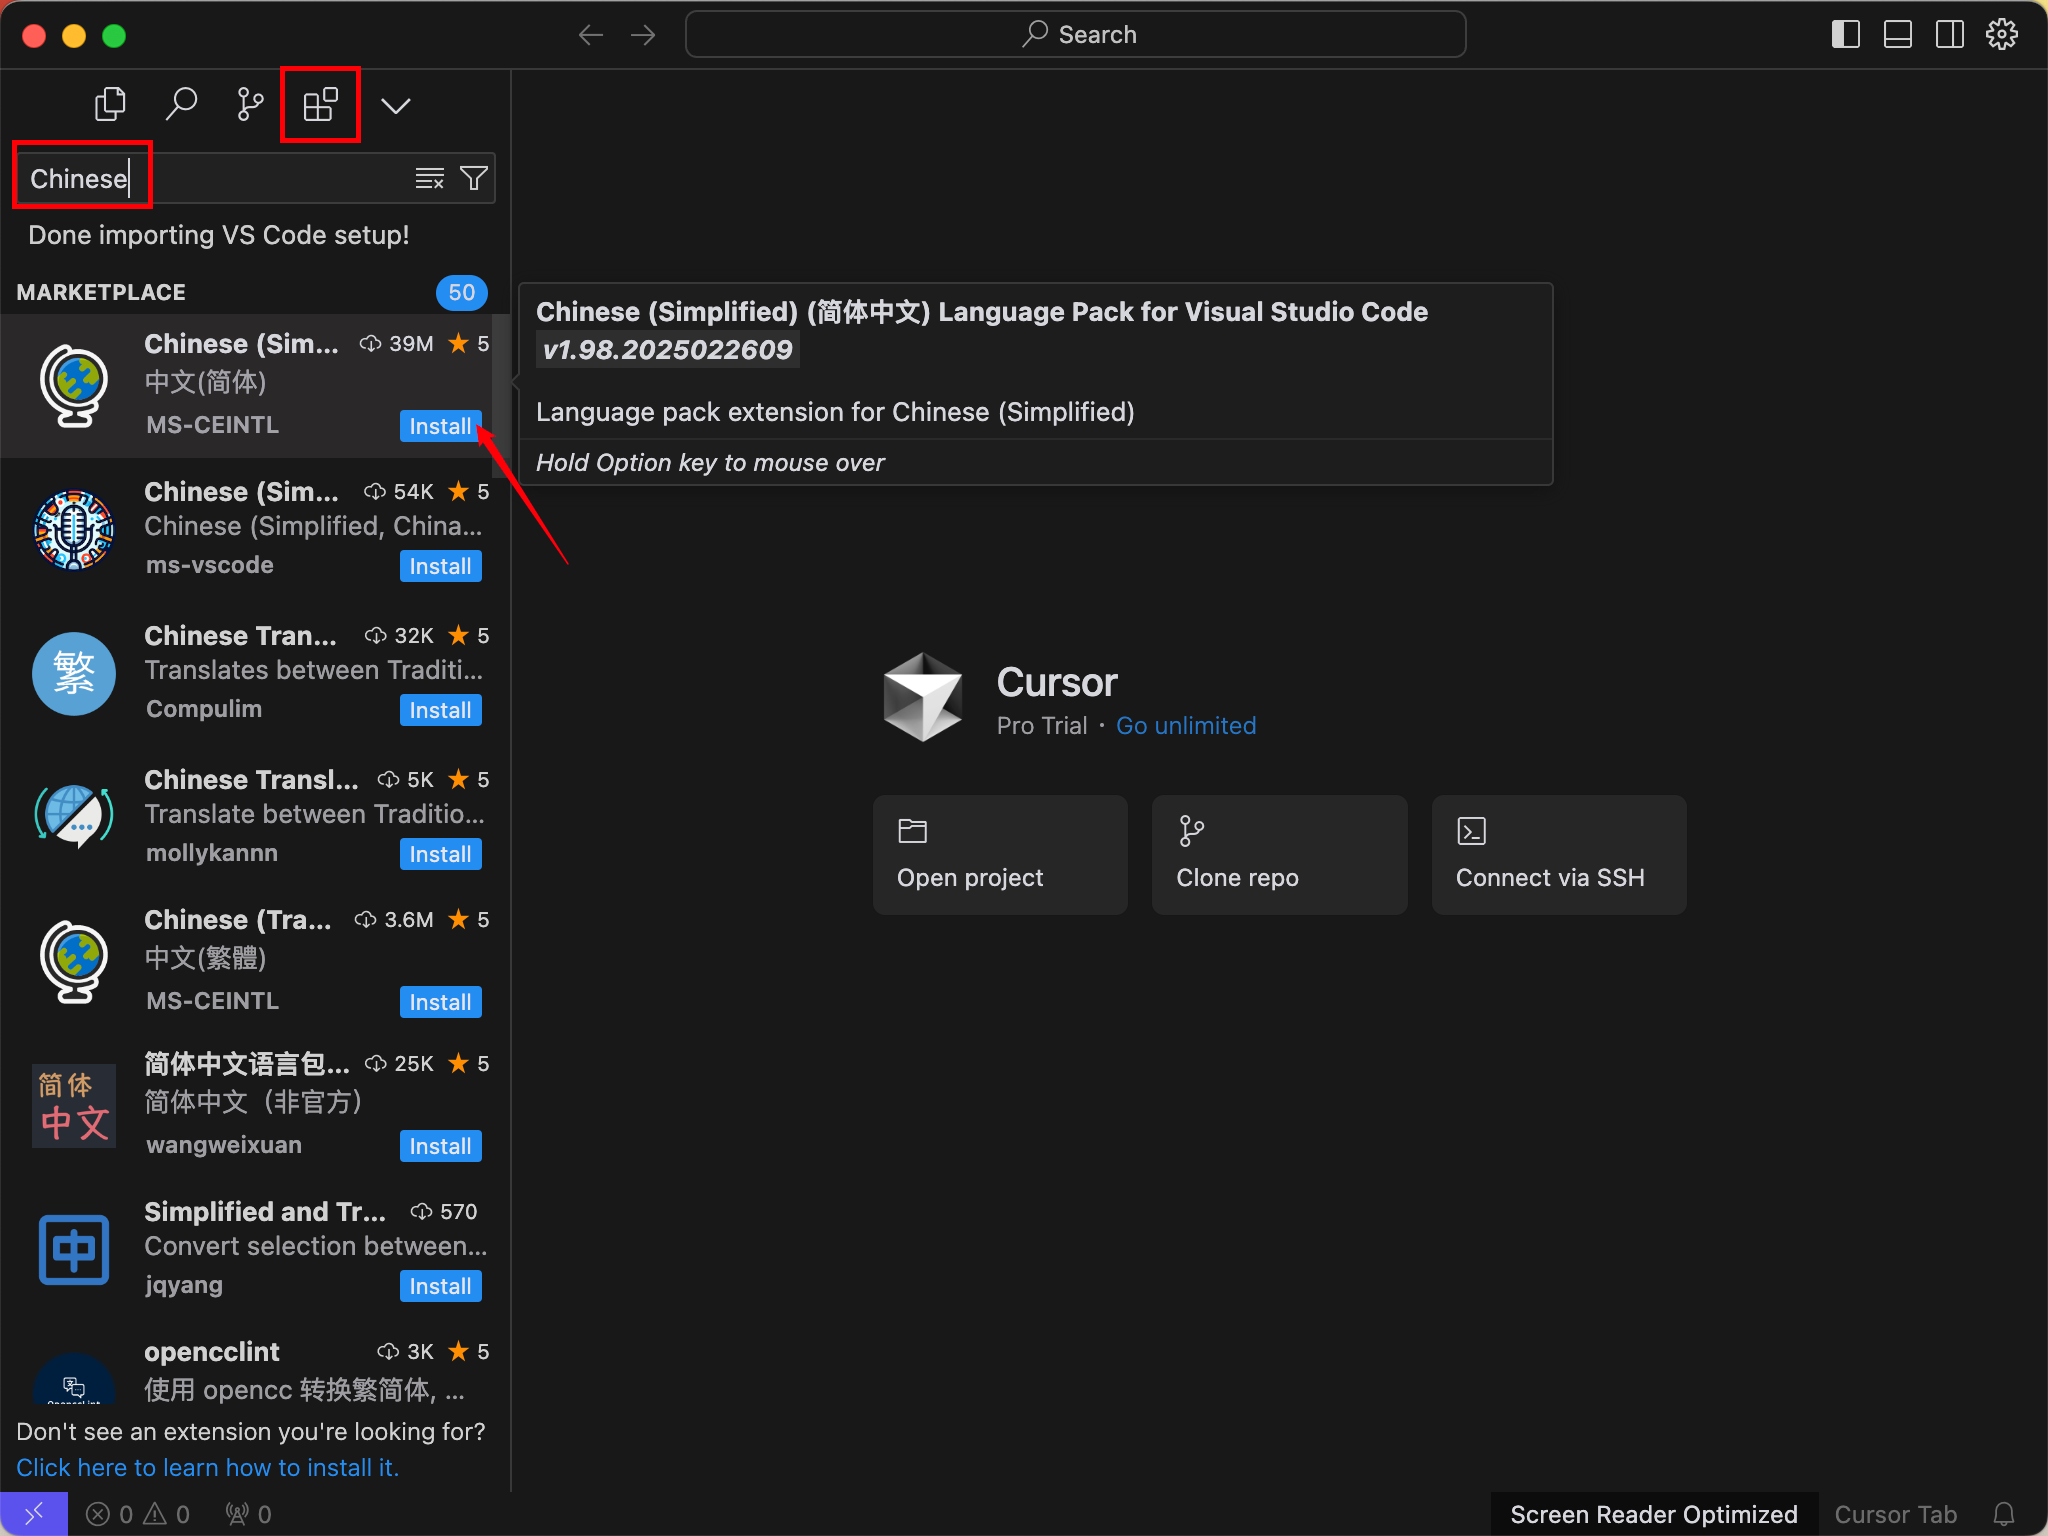
Task: Click the Go unlimited link
Action: 1185,726
